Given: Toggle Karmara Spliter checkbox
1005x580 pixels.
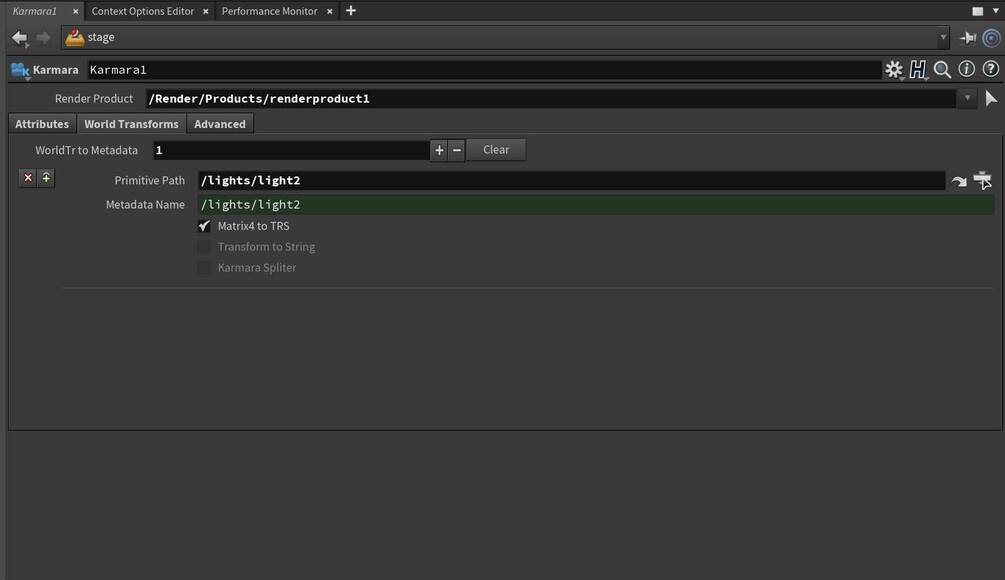Looking at the screenshot, I should (204, 268).
